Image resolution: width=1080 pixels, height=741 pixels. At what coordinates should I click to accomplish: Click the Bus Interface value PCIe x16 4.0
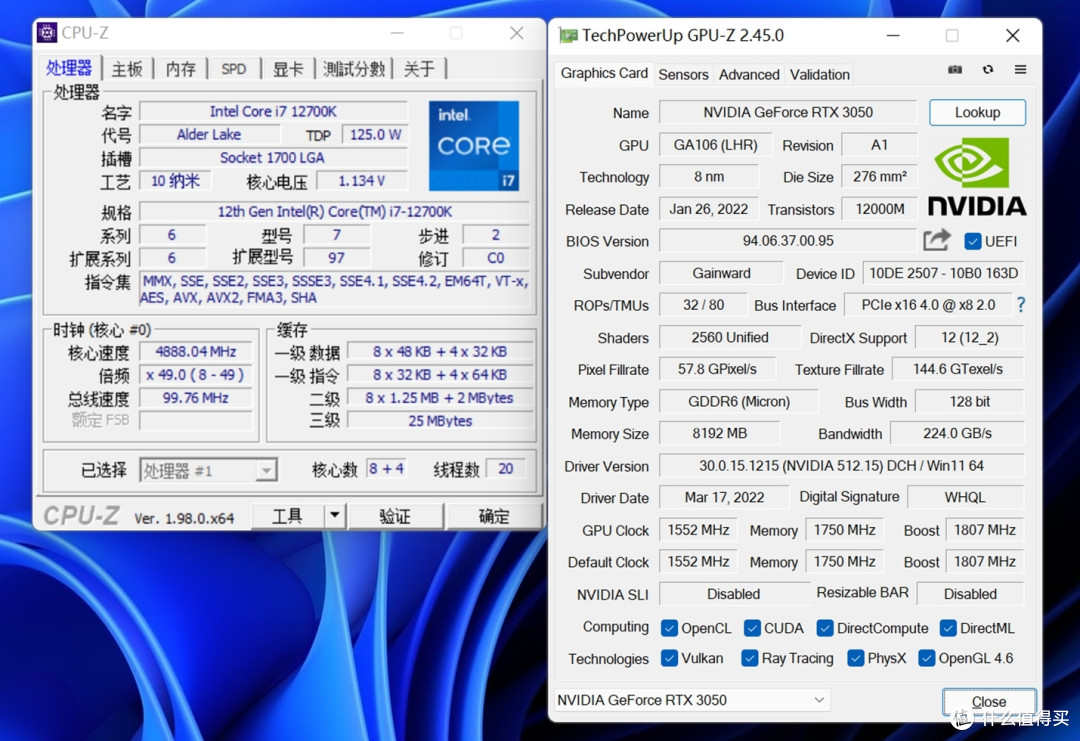point(928,305)
